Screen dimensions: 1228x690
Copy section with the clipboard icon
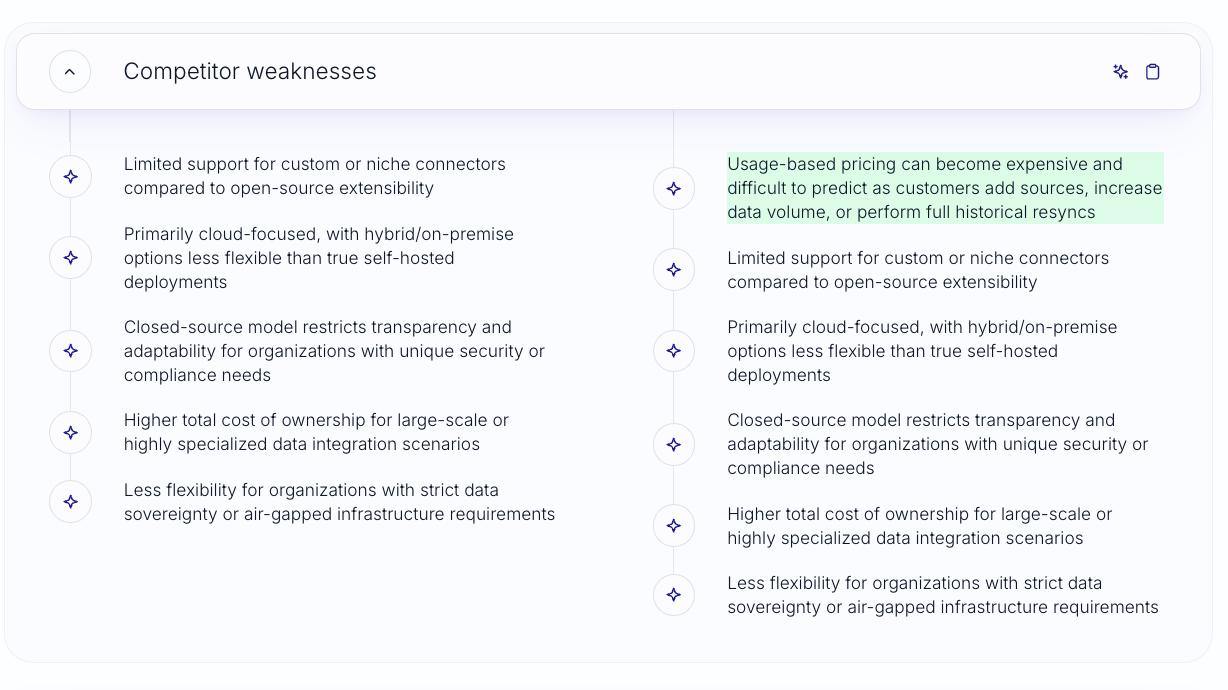(1153, 72)
